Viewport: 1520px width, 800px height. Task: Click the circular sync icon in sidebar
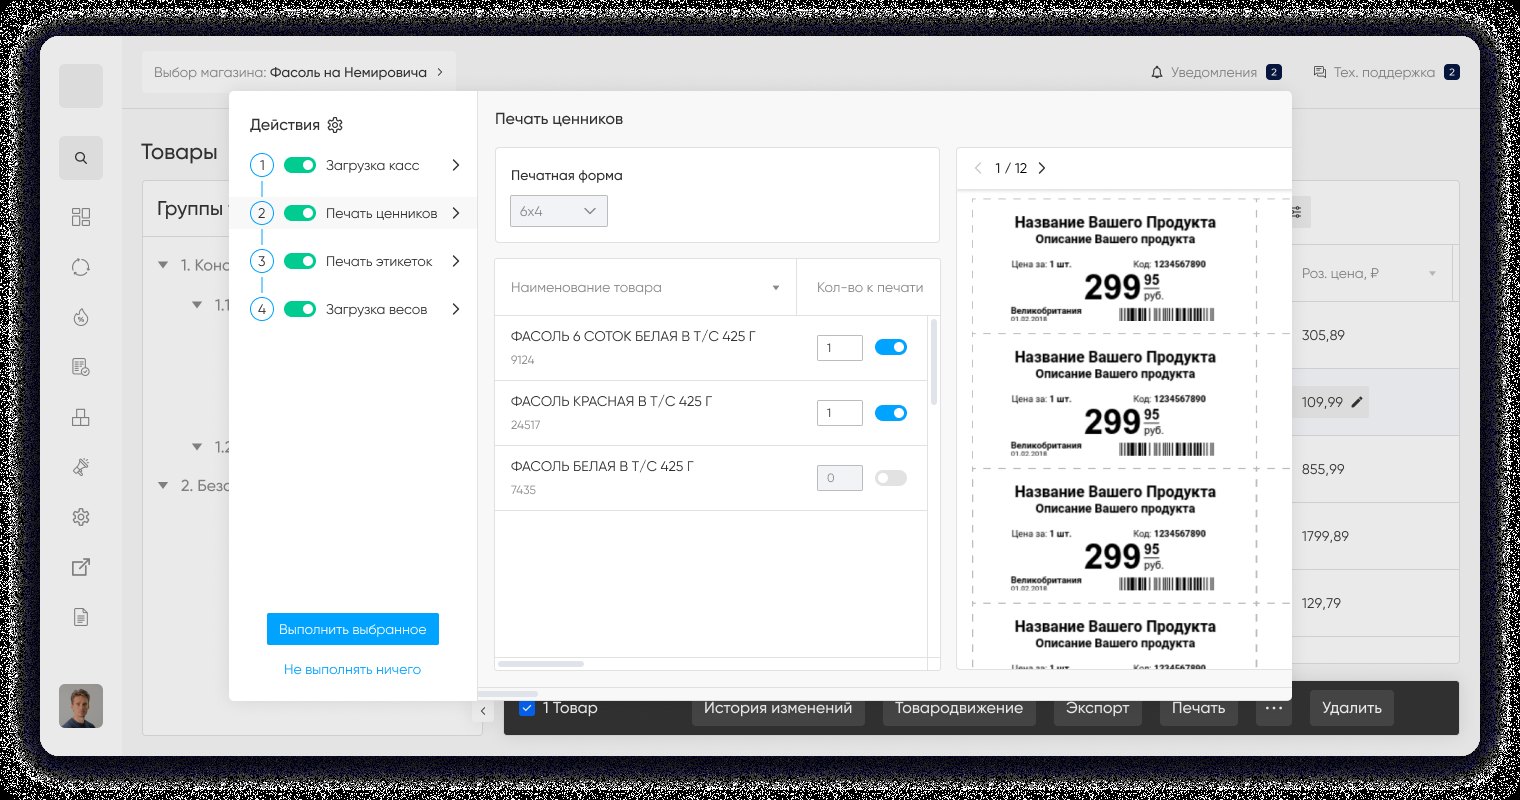click(x=81, y=267)
